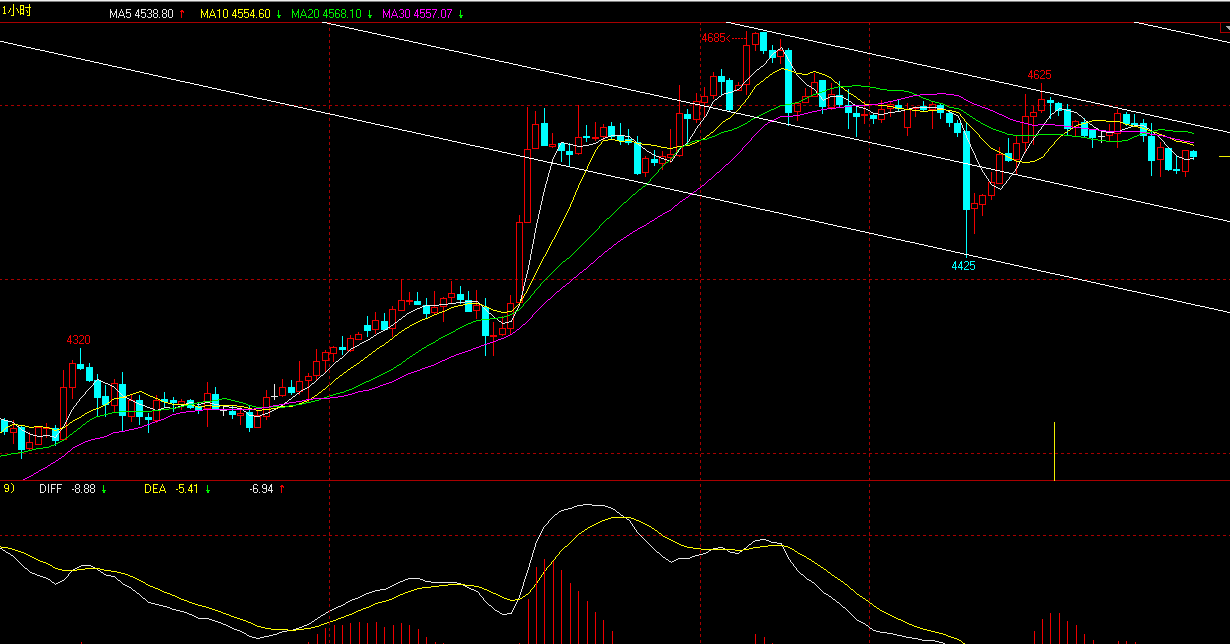The image size is (1230, 644).
Task: Click the green down arrow beside MA20
Action: pyautogui.click(x=370, y=14)
